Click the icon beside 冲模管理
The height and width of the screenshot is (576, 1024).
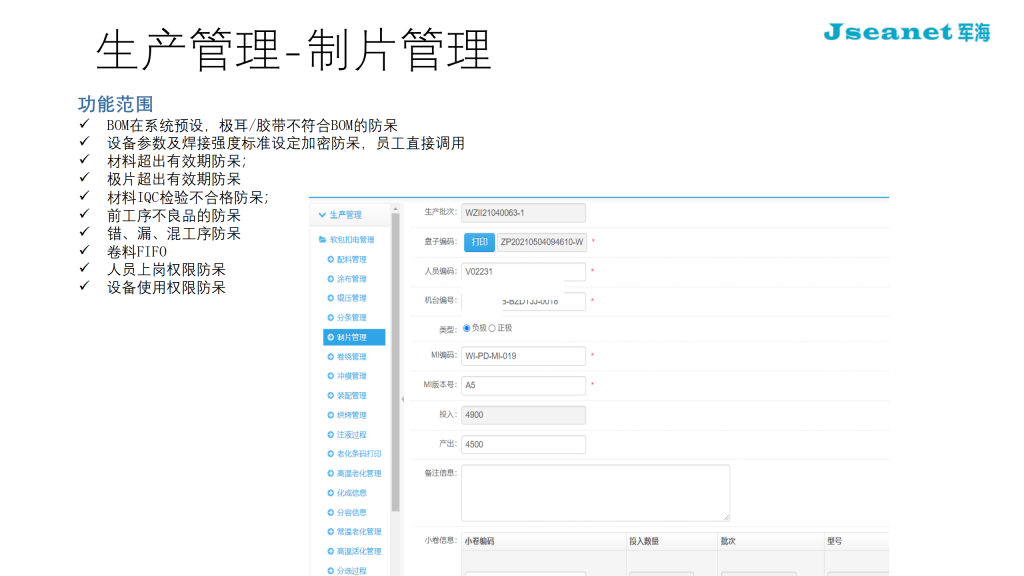(331, 376)
